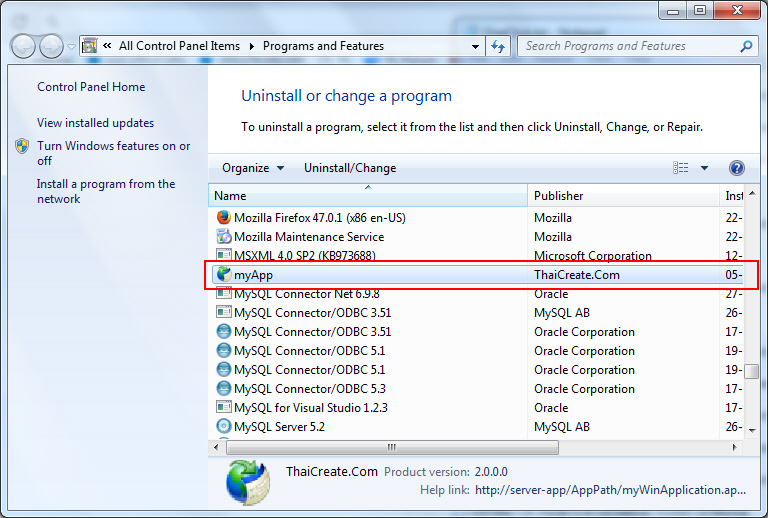Open Install a program from the network
The width and height of the screenshot is (768, 518).
click(x=106, y=191)
